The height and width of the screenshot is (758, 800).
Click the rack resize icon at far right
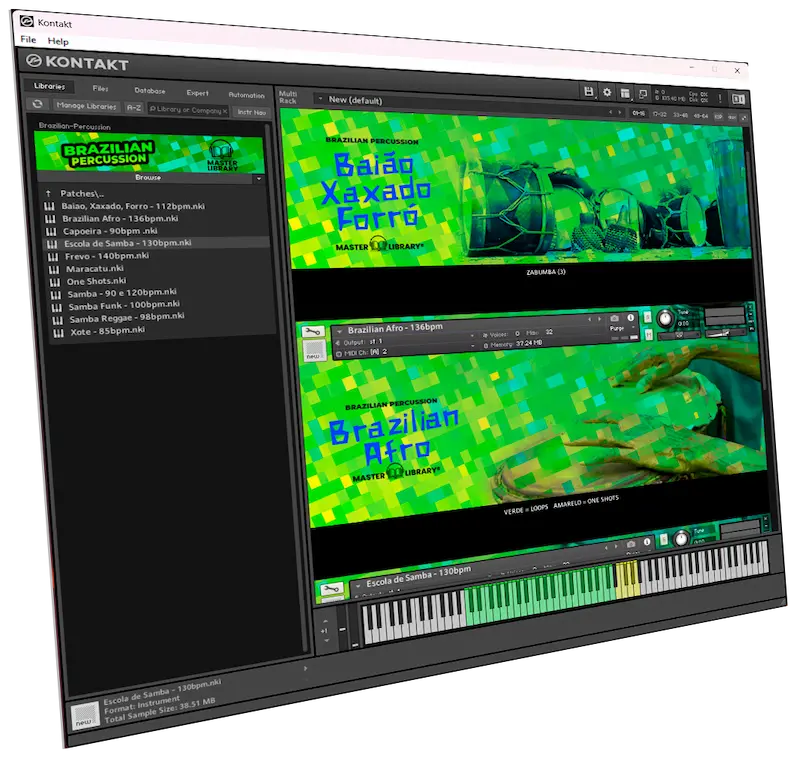[x=744, y=118]
